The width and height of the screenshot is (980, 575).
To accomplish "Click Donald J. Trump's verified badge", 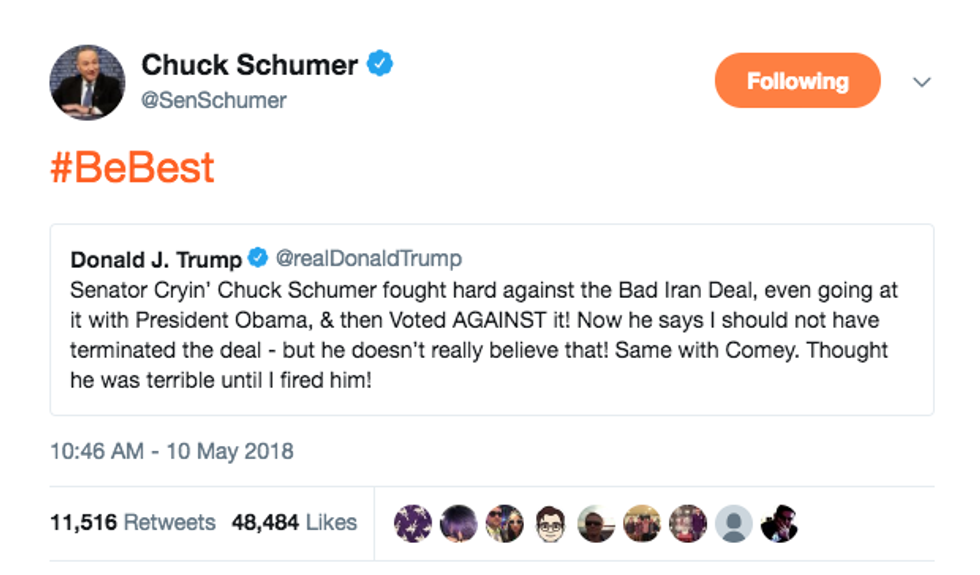I will coord(258,260).
